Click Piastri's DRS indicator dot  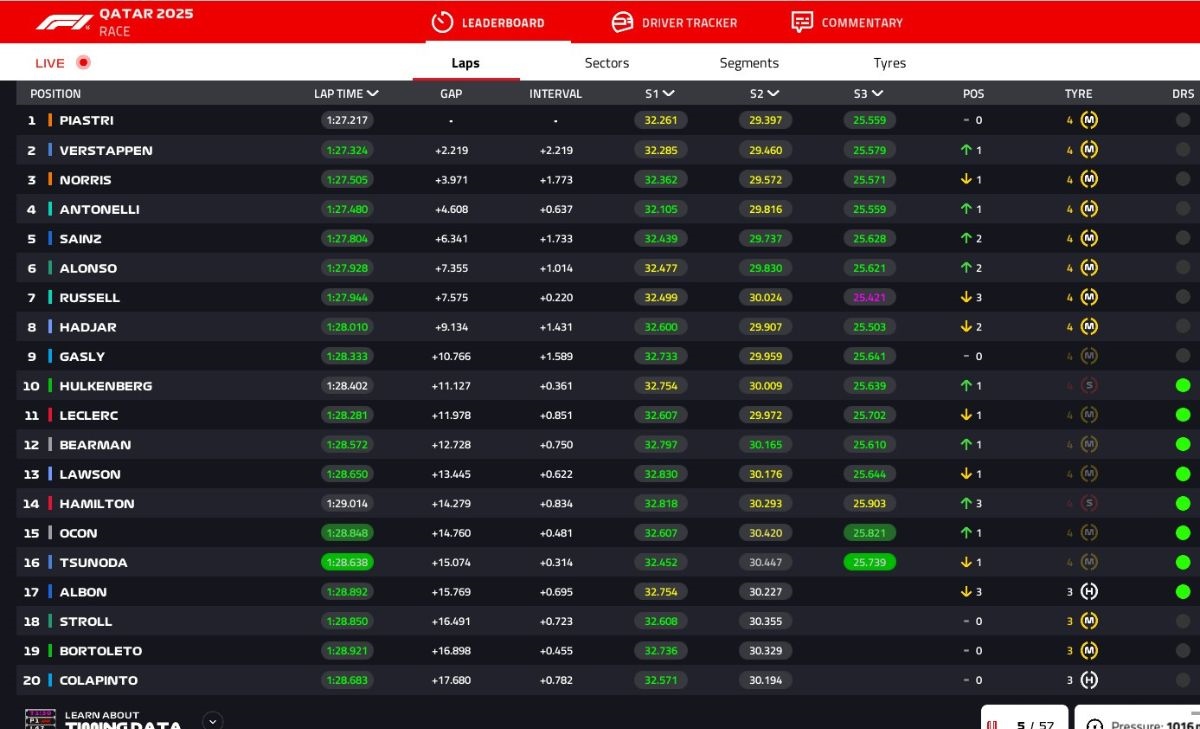click(1183, 121)
